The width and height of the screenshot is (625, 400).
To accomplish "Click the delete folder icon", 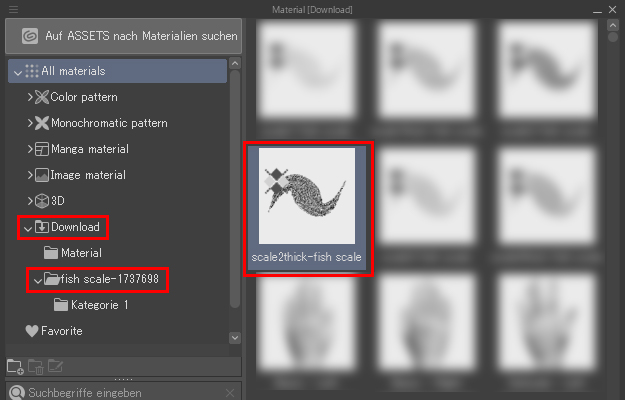I will point(35,367).
